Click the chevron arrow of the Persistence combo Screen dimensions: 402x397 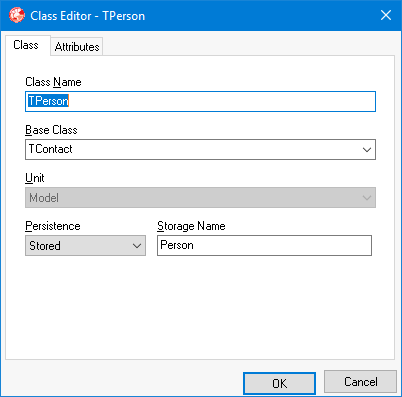point(137,246)
